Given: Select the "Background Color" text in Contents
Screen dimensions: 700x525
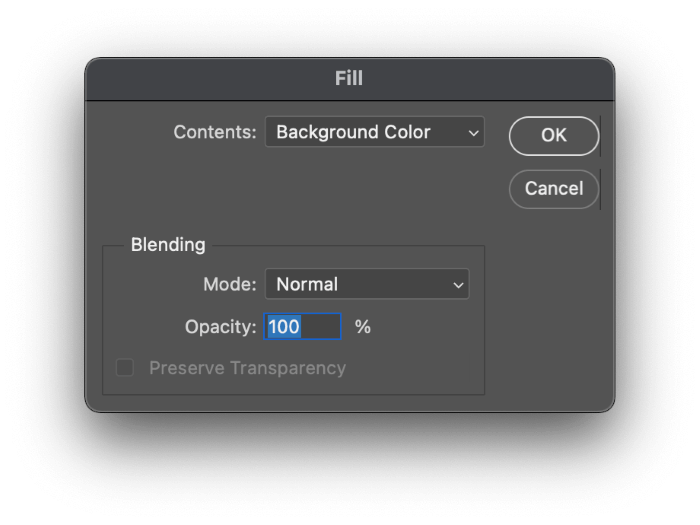Looking at the screenshot, I should 353,132.
